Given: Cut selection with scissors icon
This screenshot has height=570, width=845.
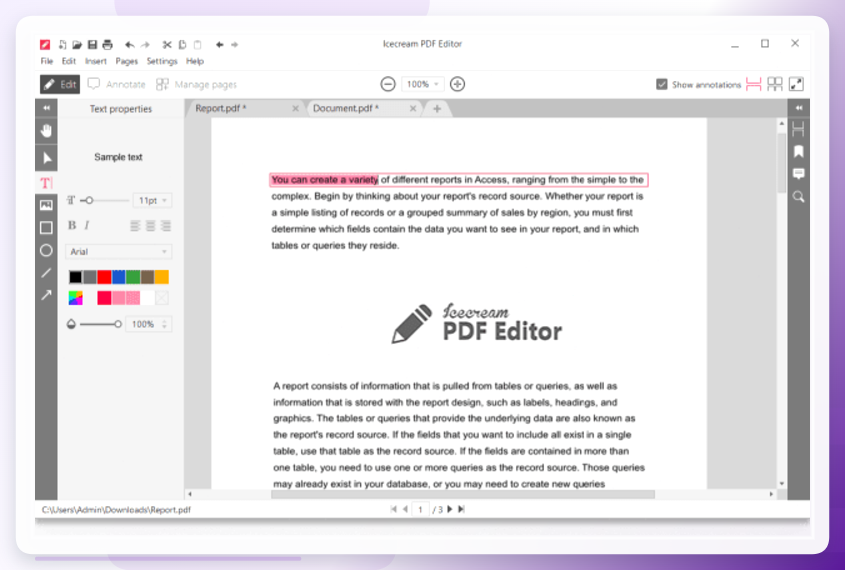Looking at the screenshot, I should pyautogui.click(x=167, y=45).
